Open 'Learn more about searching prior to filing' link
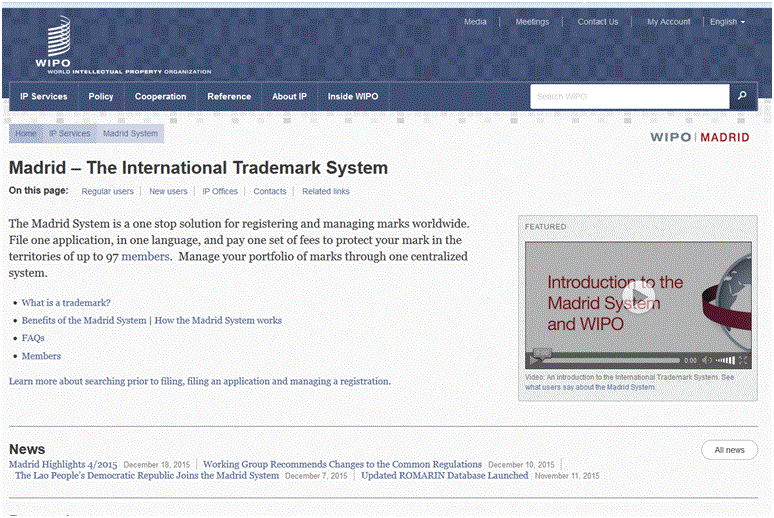 pos(200,381)
